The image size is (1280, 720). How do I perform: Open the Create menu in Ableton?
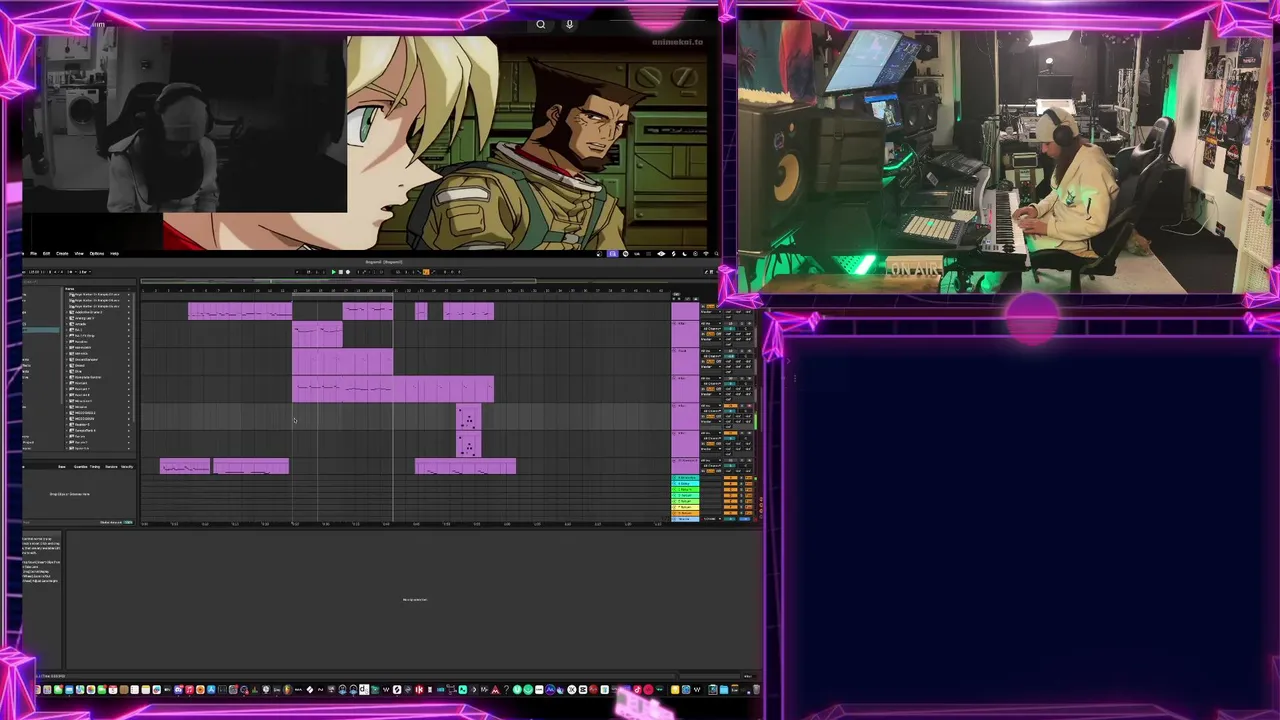62,253
